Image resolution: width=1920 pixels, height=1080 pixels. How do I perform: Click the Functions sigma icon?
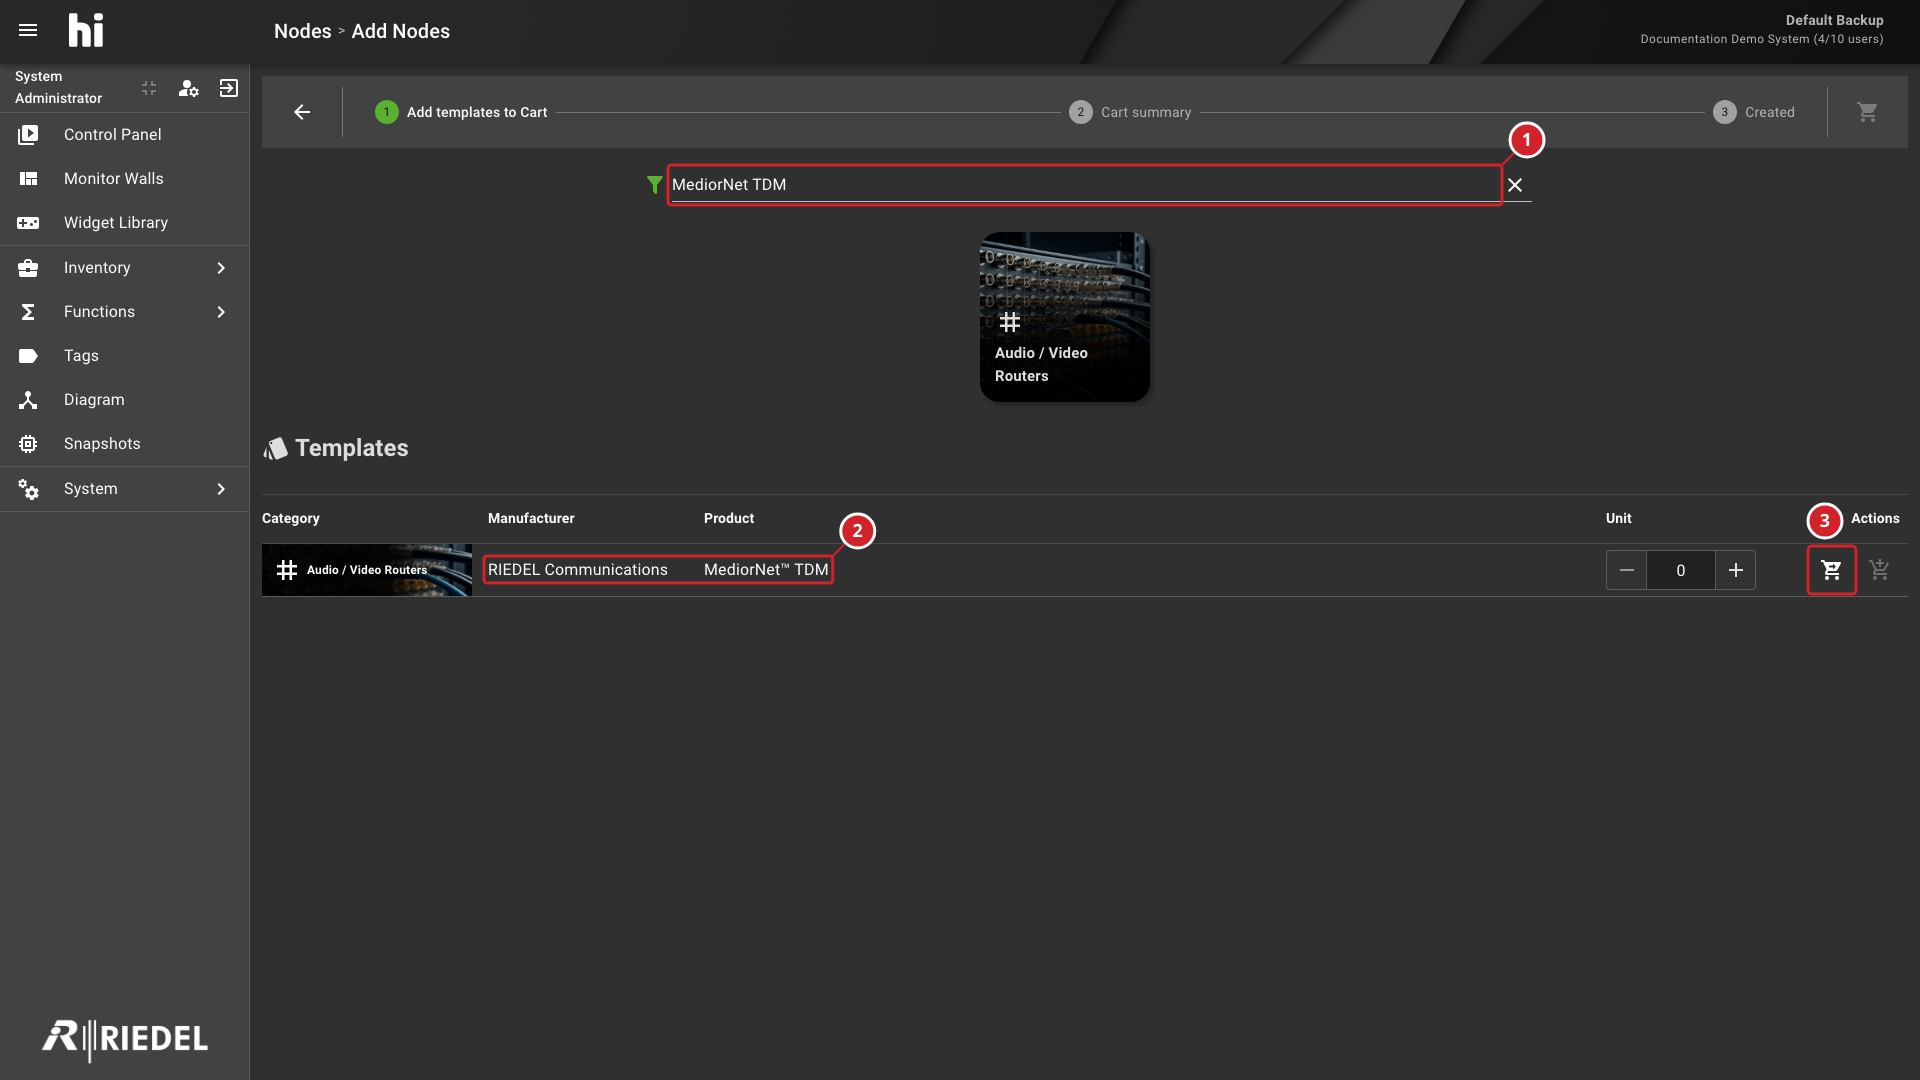coord(28,312)
